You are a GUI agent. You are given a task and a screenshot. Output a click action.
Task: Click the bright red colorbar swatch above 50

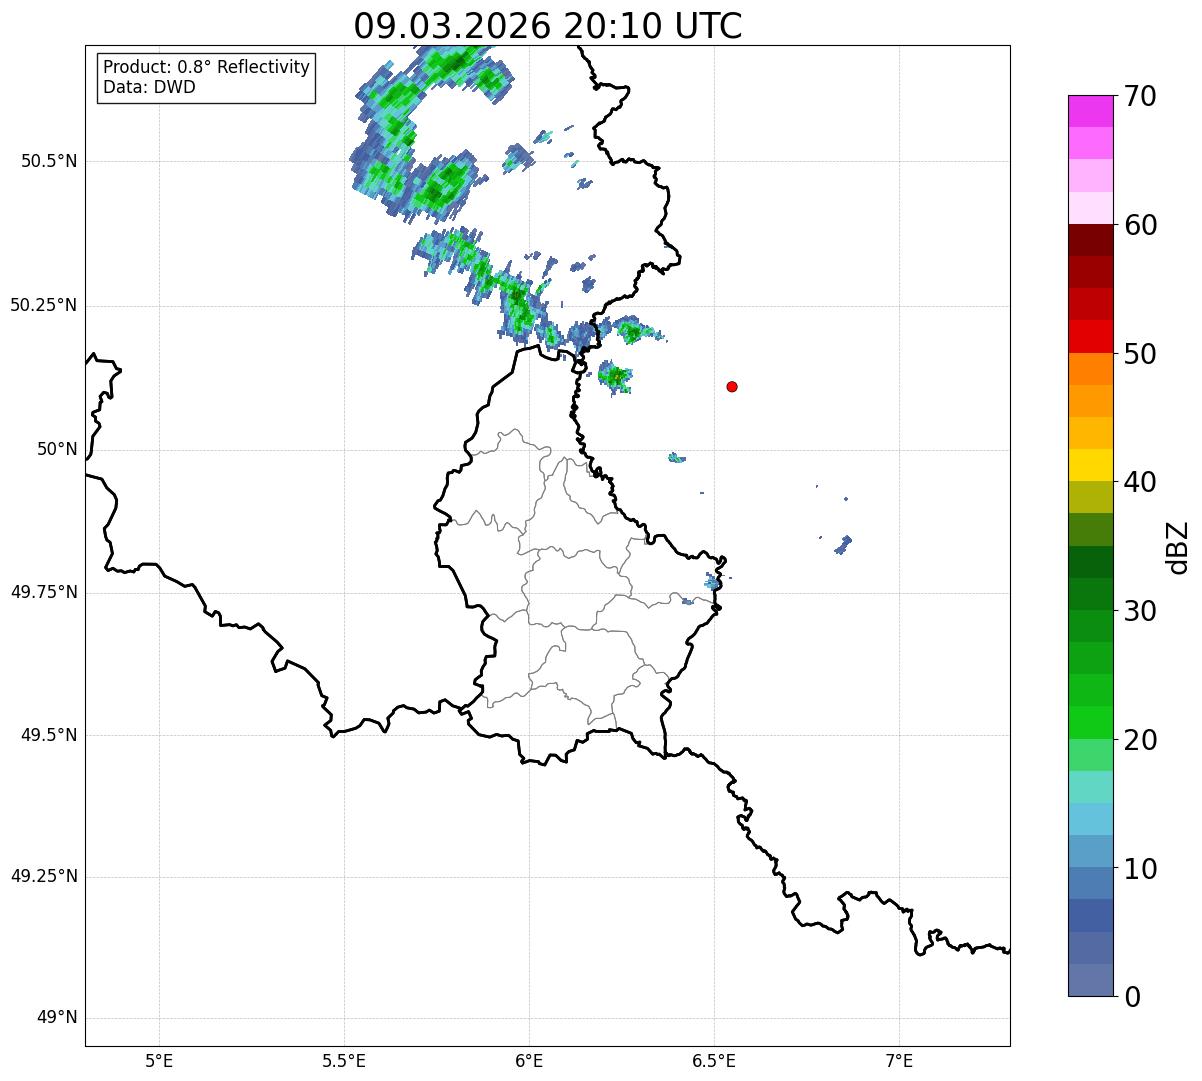[x=1090, y=337]
